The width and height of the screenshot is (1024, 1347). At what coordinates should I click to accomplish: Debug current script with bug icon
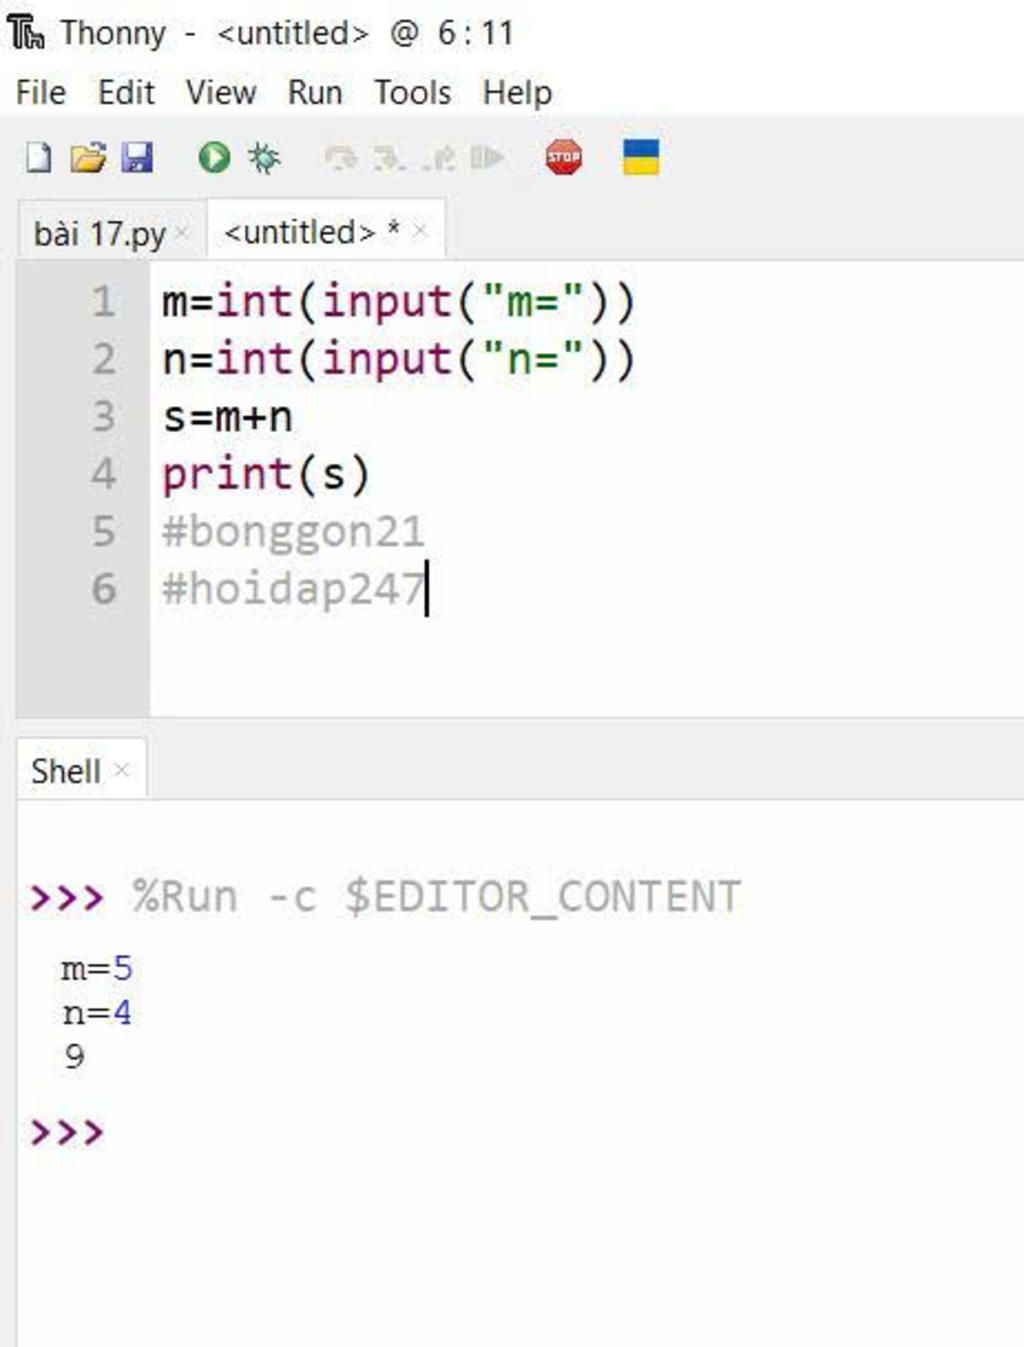tap(264, 158)
